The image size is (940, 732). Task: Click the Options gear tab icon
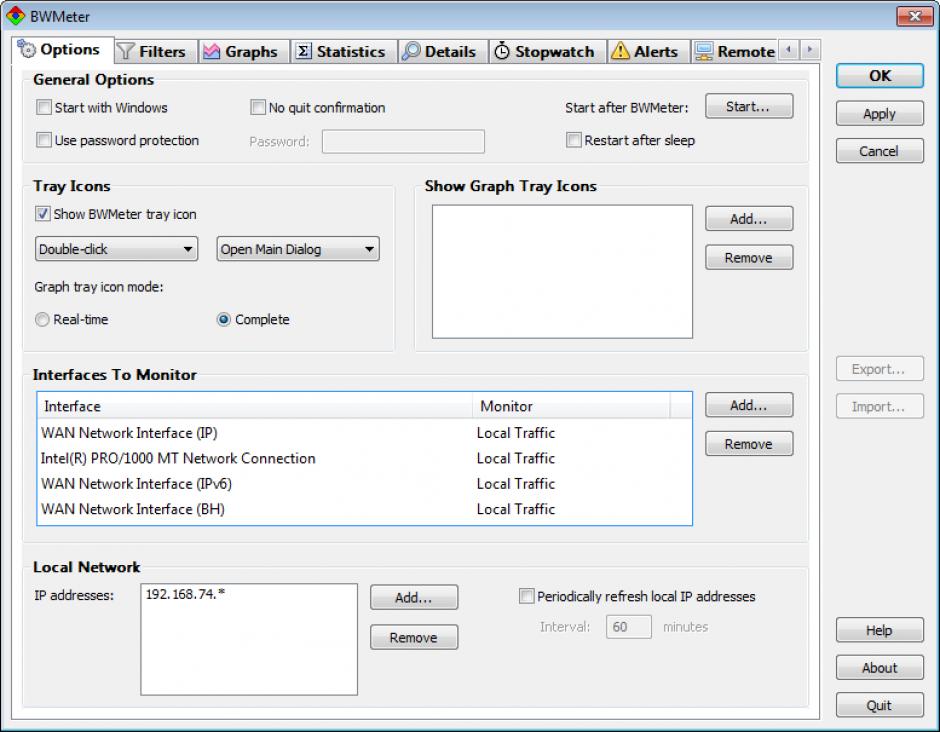tap(26, 49)
